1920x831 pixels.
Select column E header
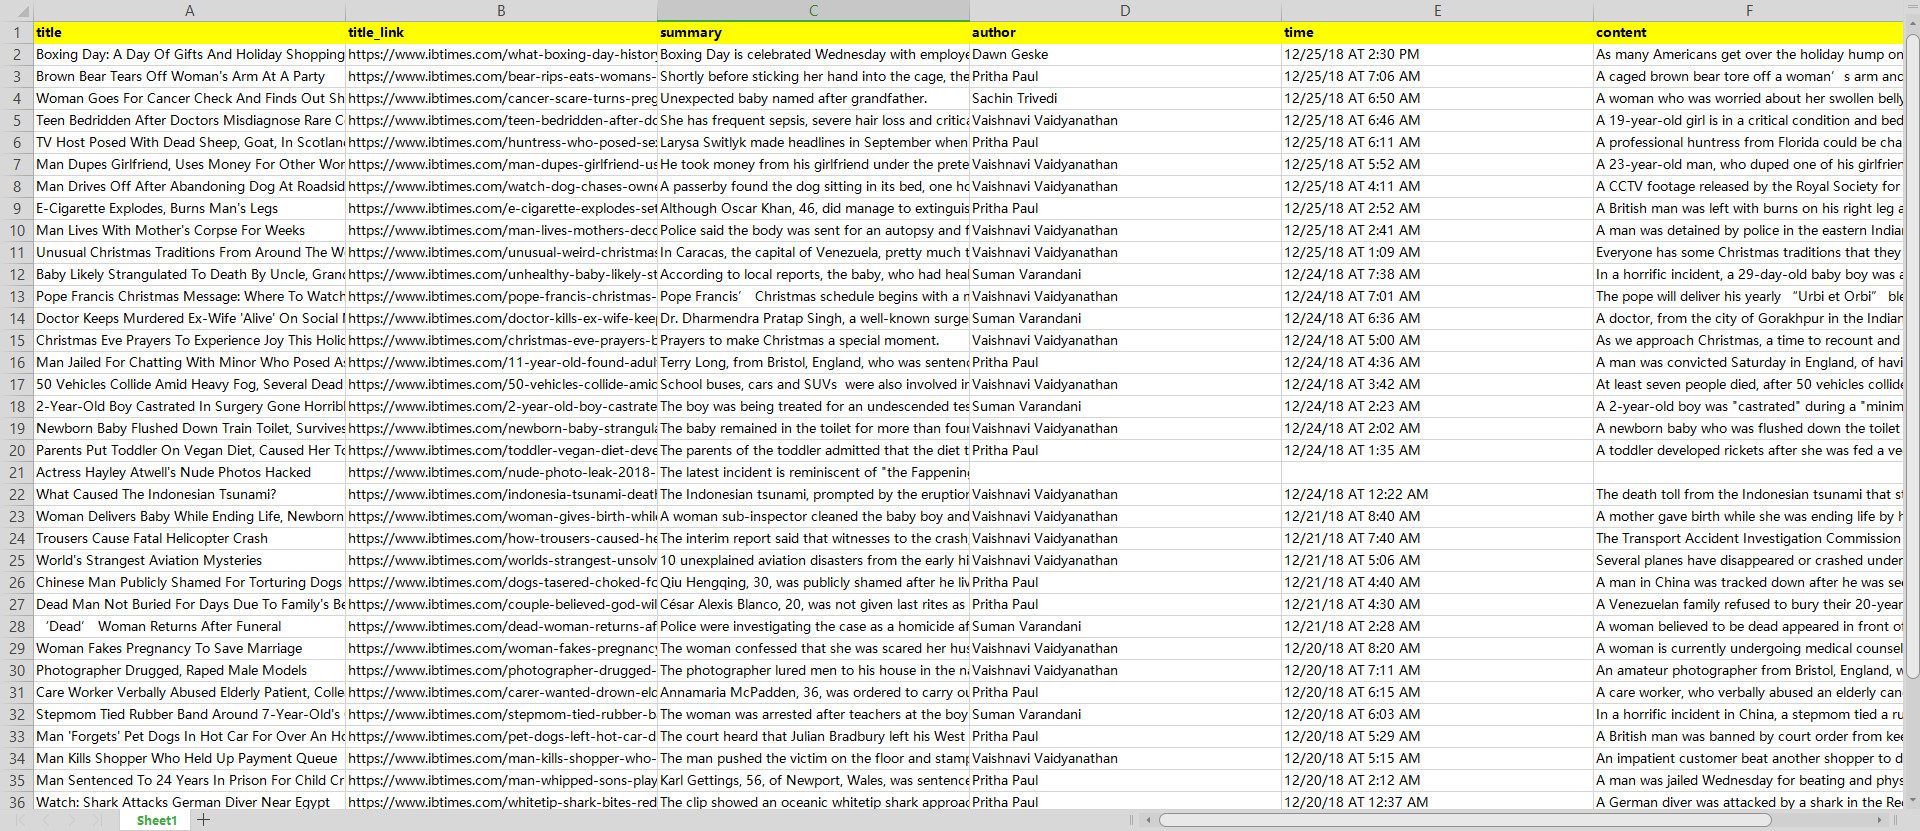(x=1437, y=10)
